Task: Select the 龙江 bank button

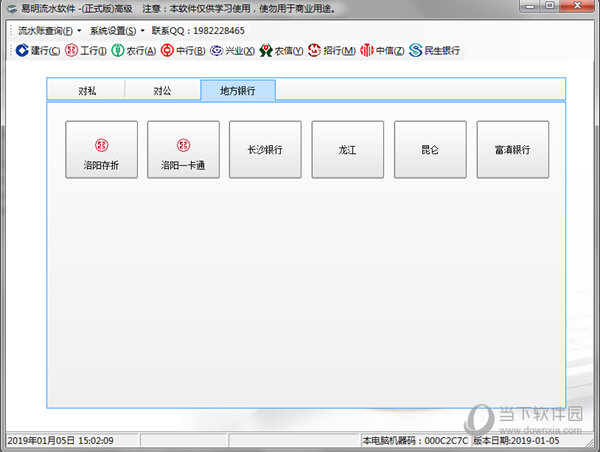Action: (x=347, y=150)
